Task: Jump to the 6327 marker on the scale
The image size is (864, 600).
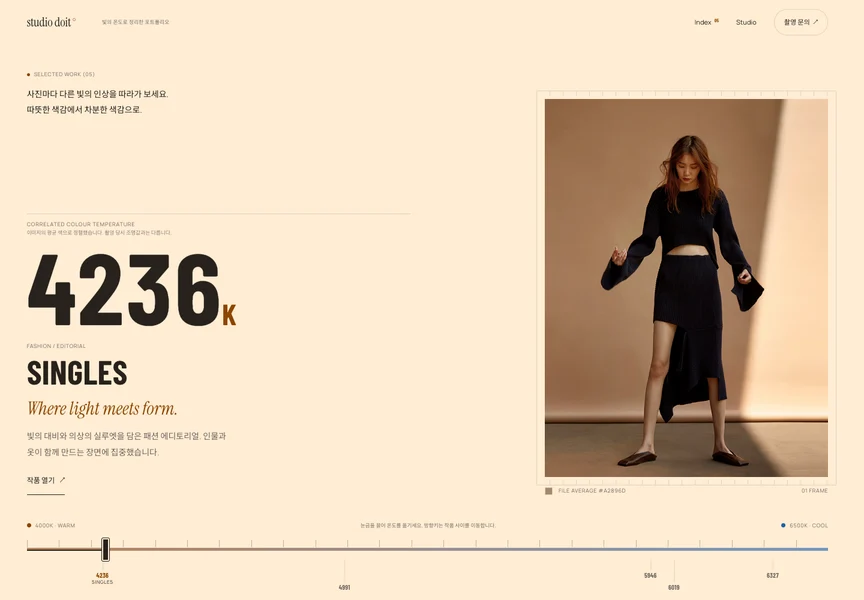Action: (773, 575)
